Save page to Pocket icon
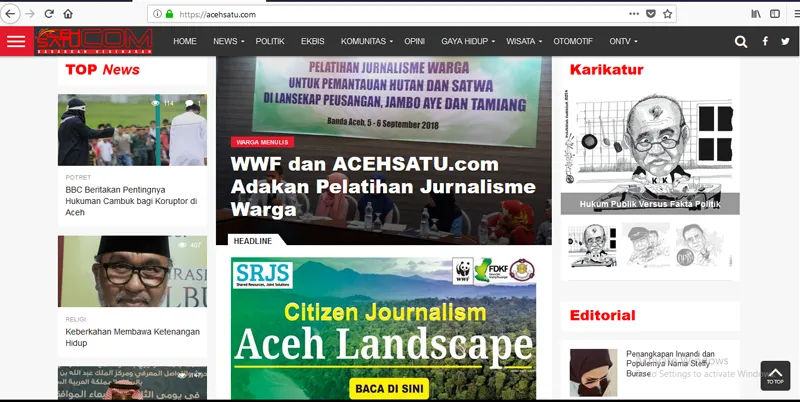The height and width of the screenshot is (402, 800). pos(651,14)
